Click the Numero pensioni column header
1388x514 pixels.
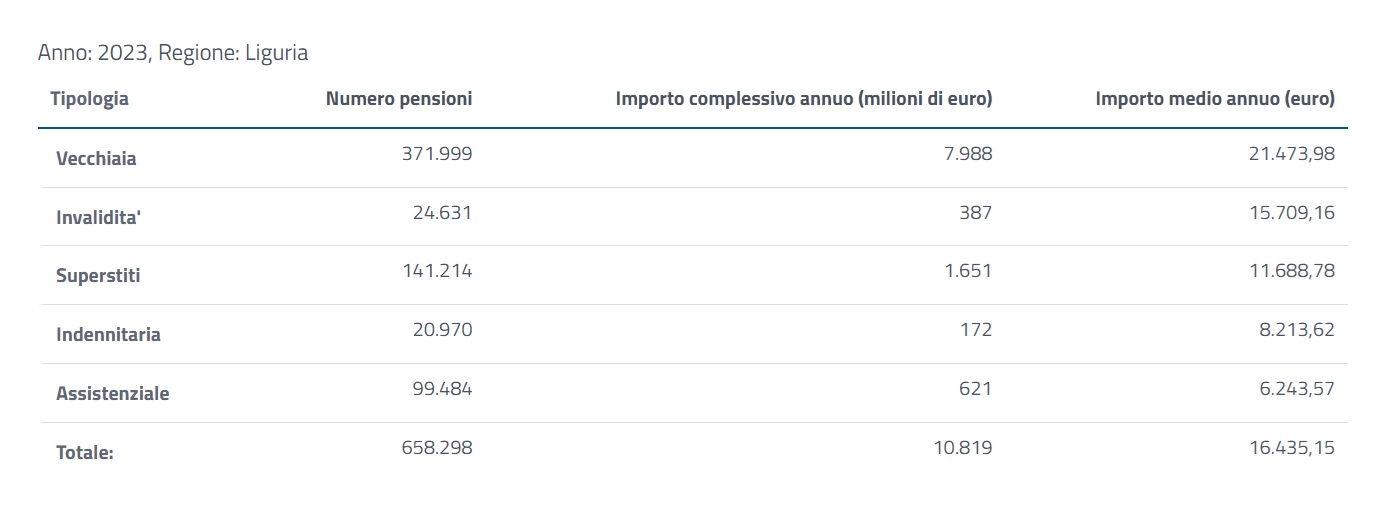point(399,99)
